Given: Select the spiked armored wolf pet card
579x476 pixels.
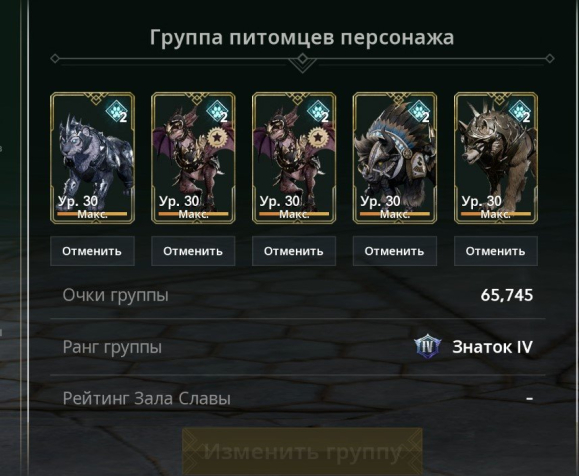Looking at the screenshot, I should coord(496,158).
